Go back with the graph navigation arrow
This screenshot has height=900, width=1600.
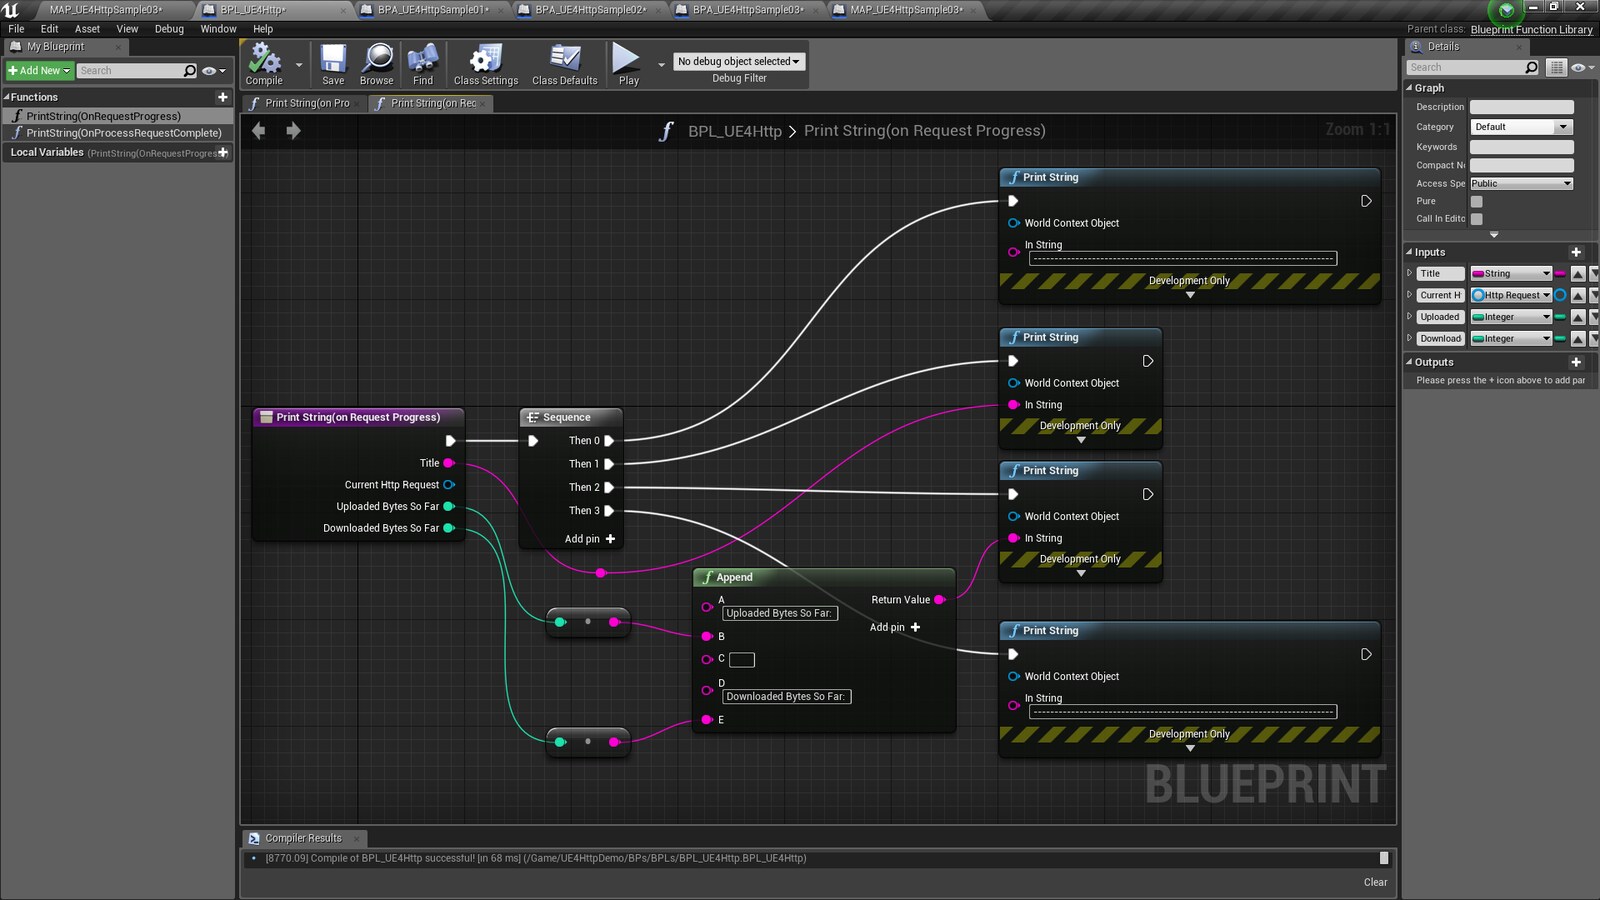259,130
